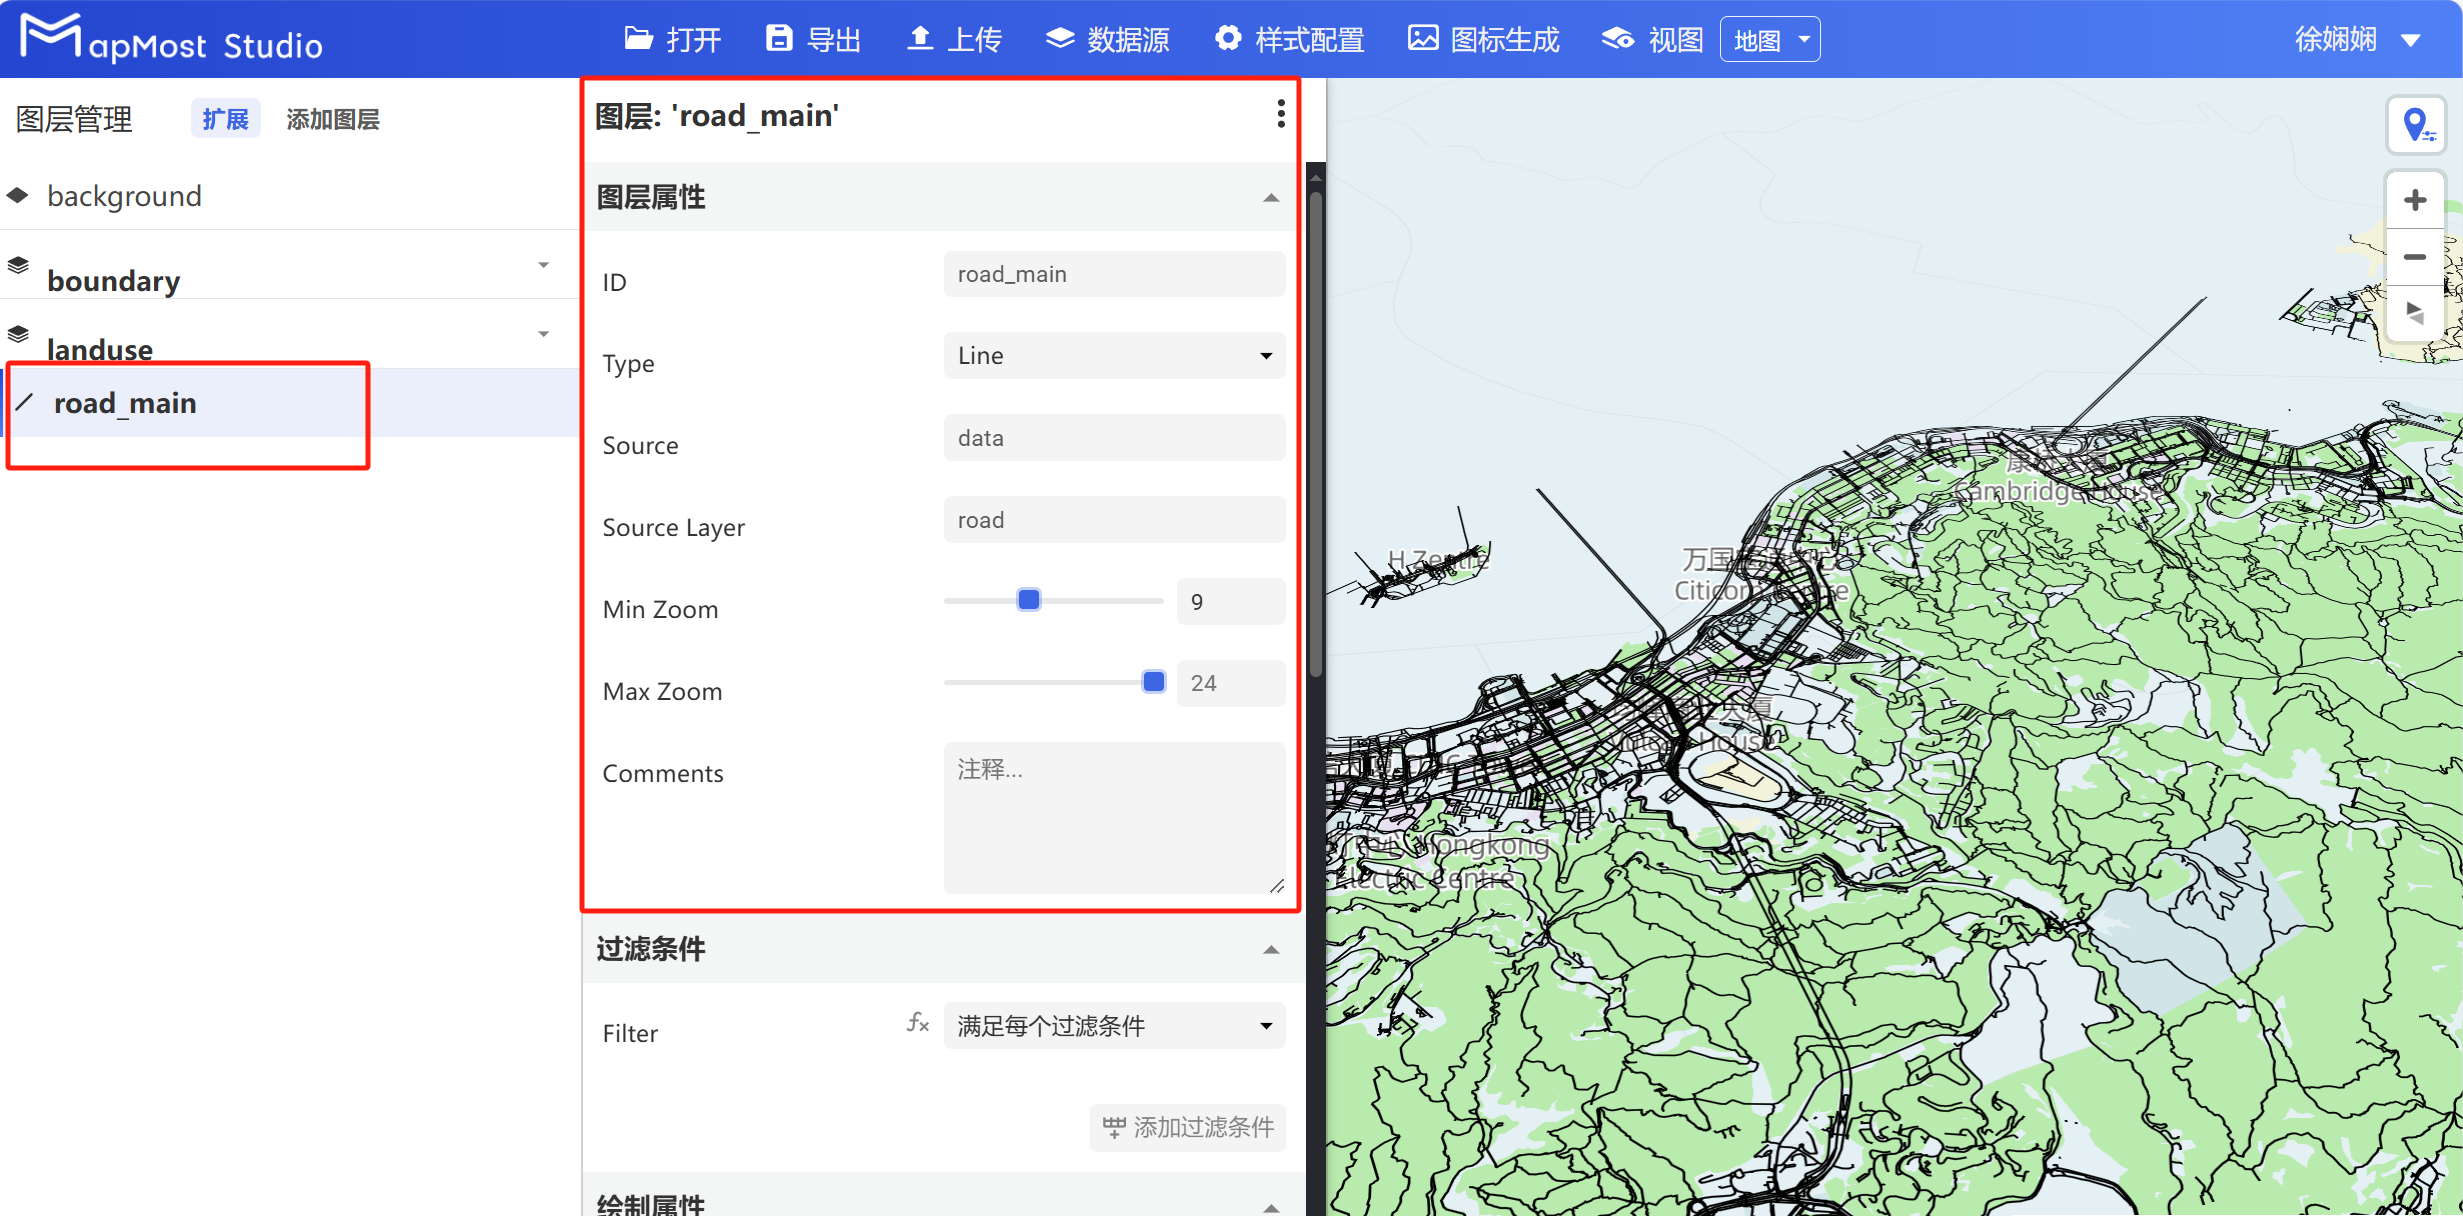Click the 添加过滤条件 button
The width and height of the screenshot is (2463, 1216).
(x=1187, y=1128)
